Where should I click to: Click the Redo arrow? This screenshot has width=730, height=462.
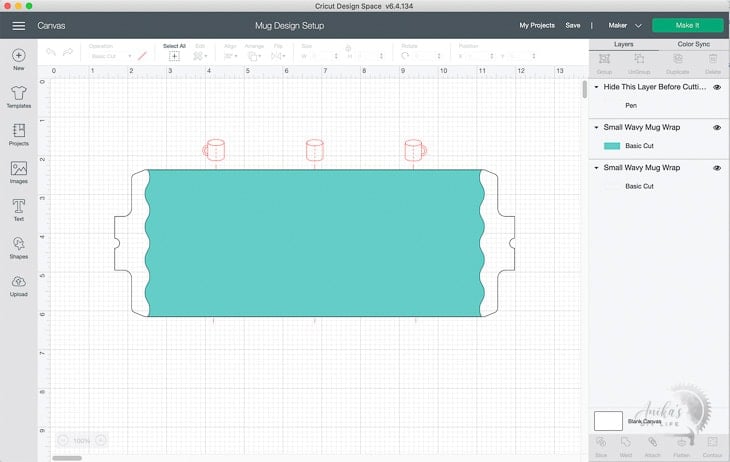tap(68, 52)
